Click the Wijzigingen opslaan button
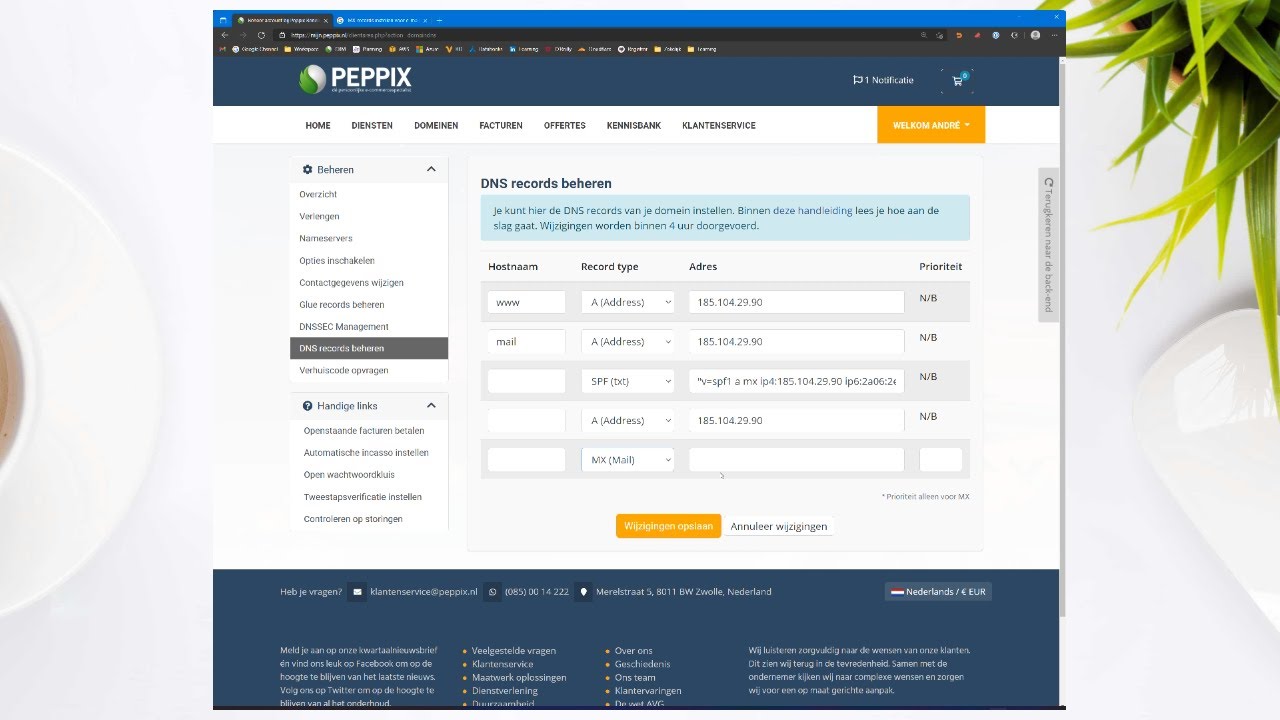Viewport: 1280px width, 720px height. click(x=668, y=526)
